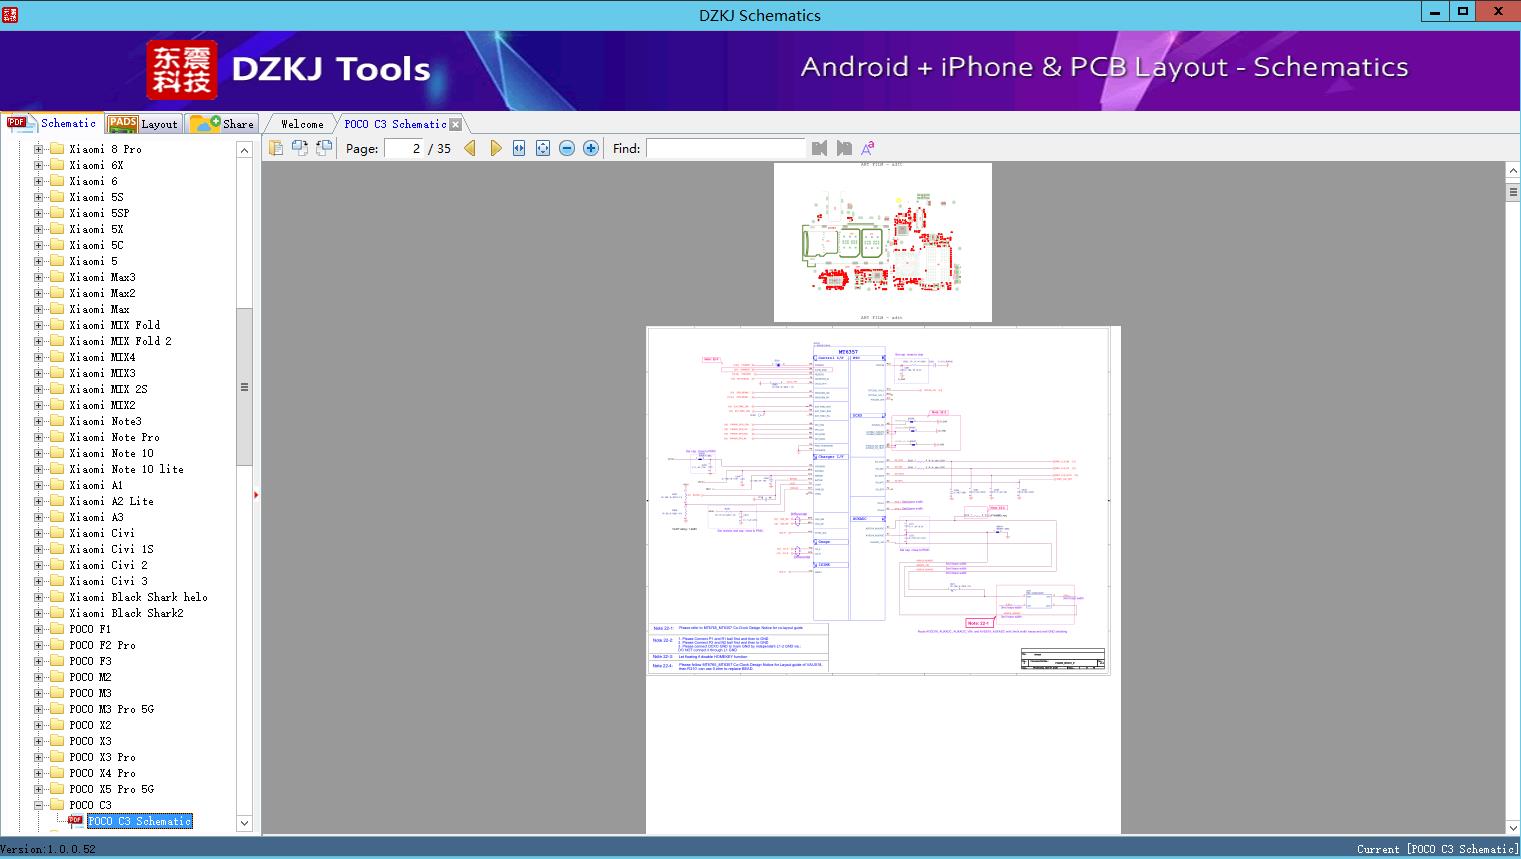This screenshot has width=1521, height=859.
Task: Expand the Xiaomi MIX Fold 2 node
Action: tap(38, 341)
